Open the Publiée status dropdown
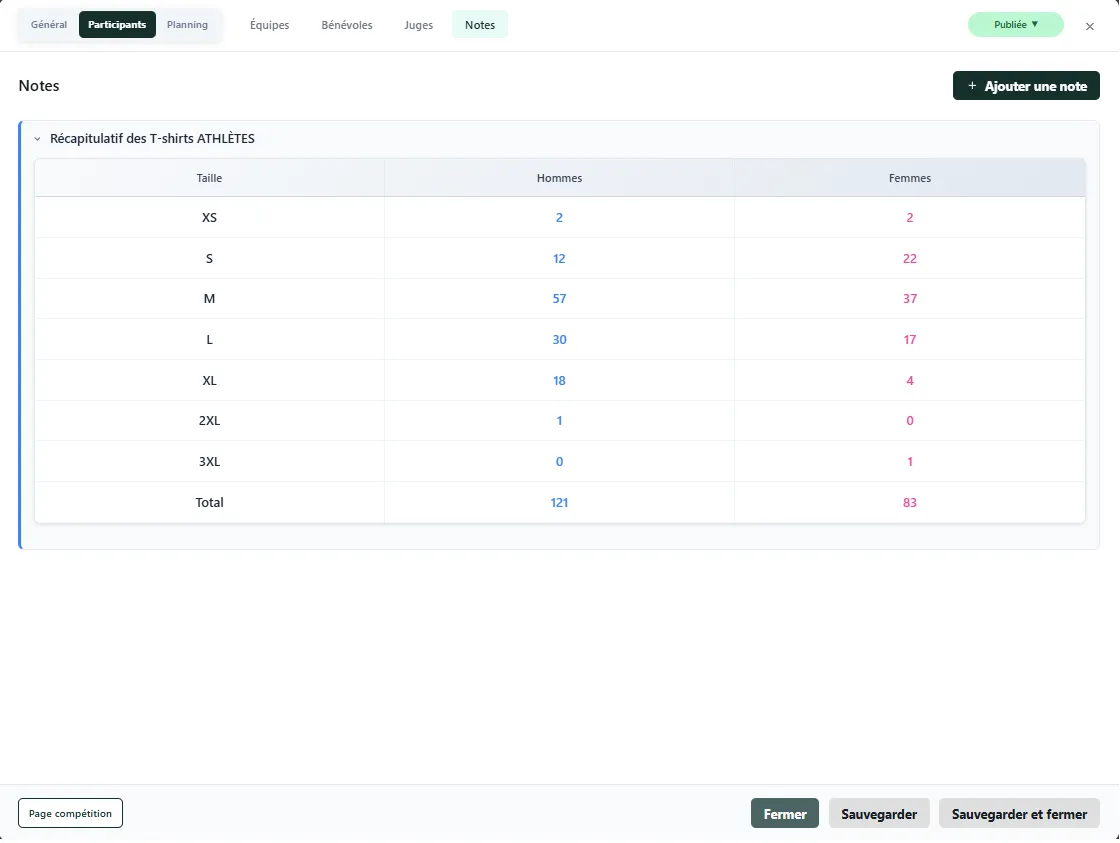 point(1015,25)
